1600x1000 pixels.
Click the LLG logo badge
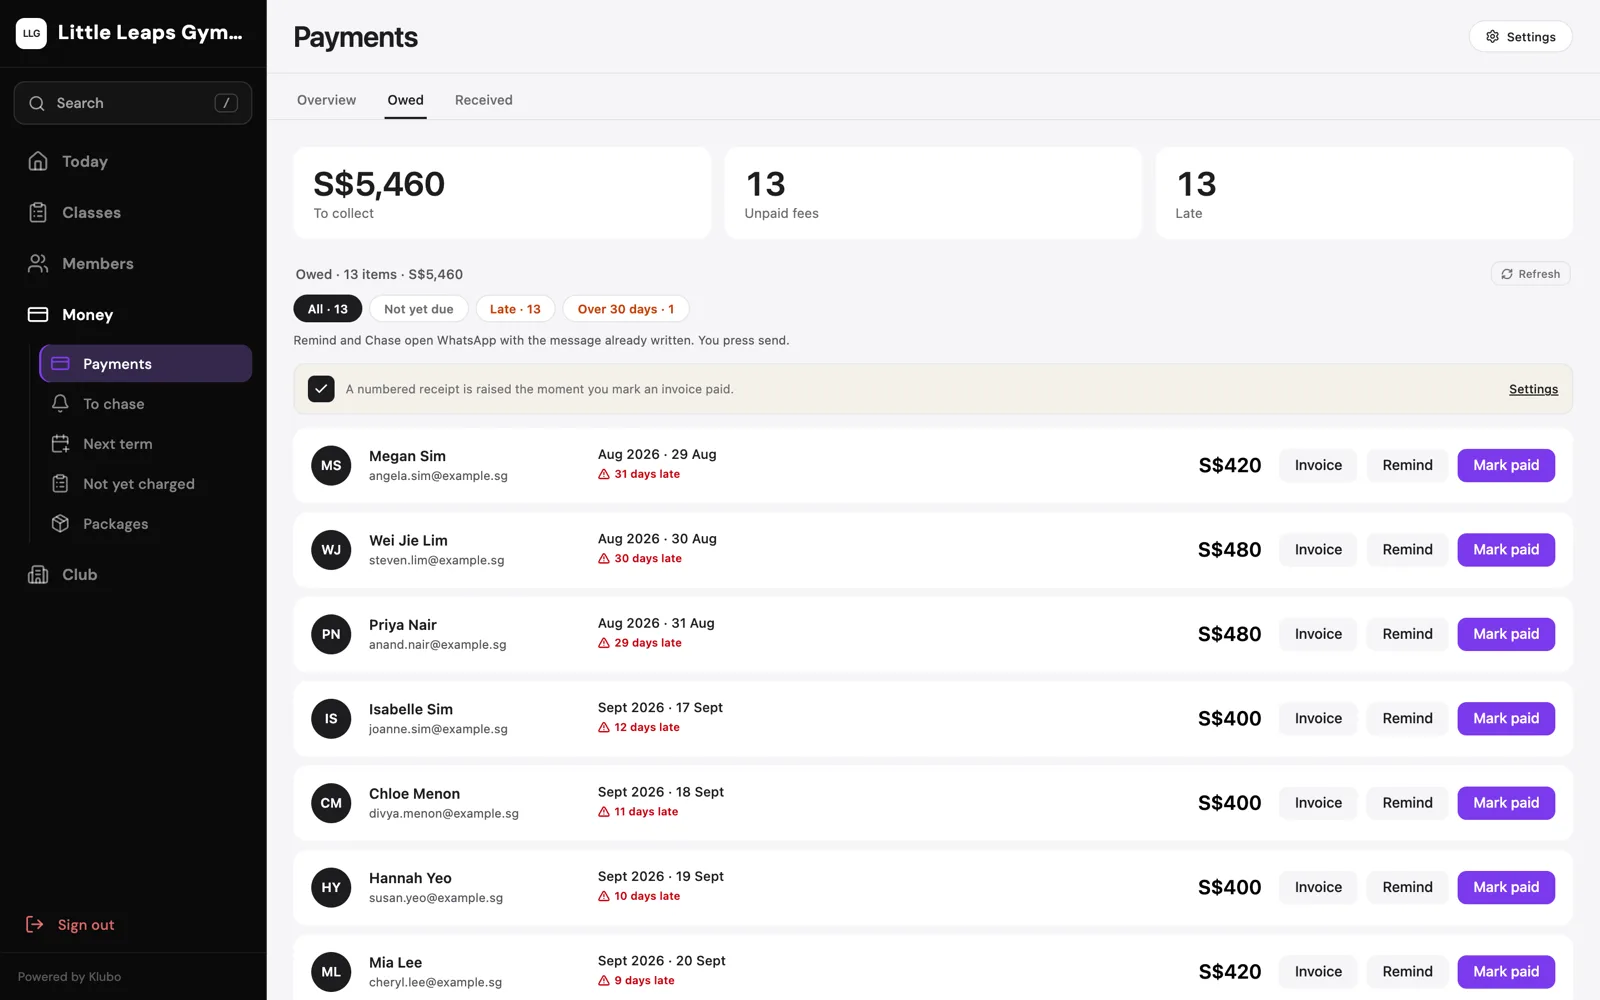[x=31, y=33]
